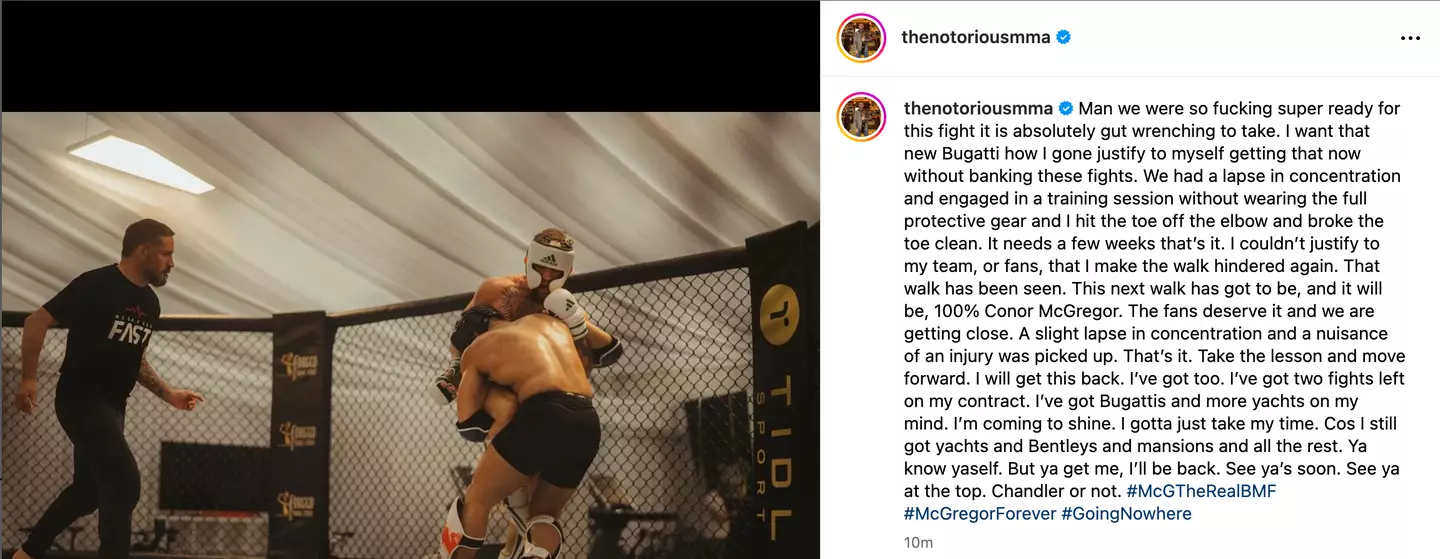Click the black bar above the photo

click(x=410, y=55)
